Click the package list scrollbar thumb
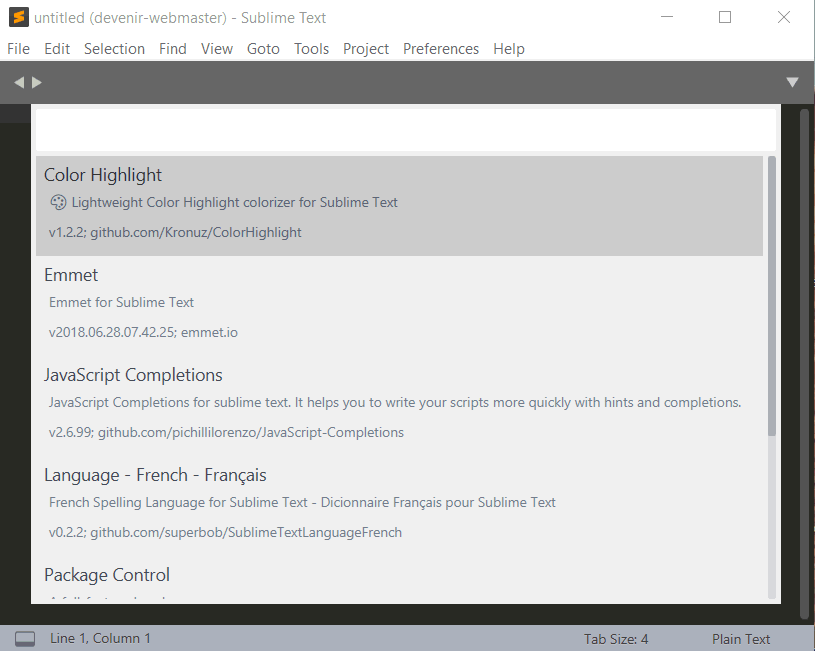This screenshot has width=815, height=652. click(x=772, y=296)
